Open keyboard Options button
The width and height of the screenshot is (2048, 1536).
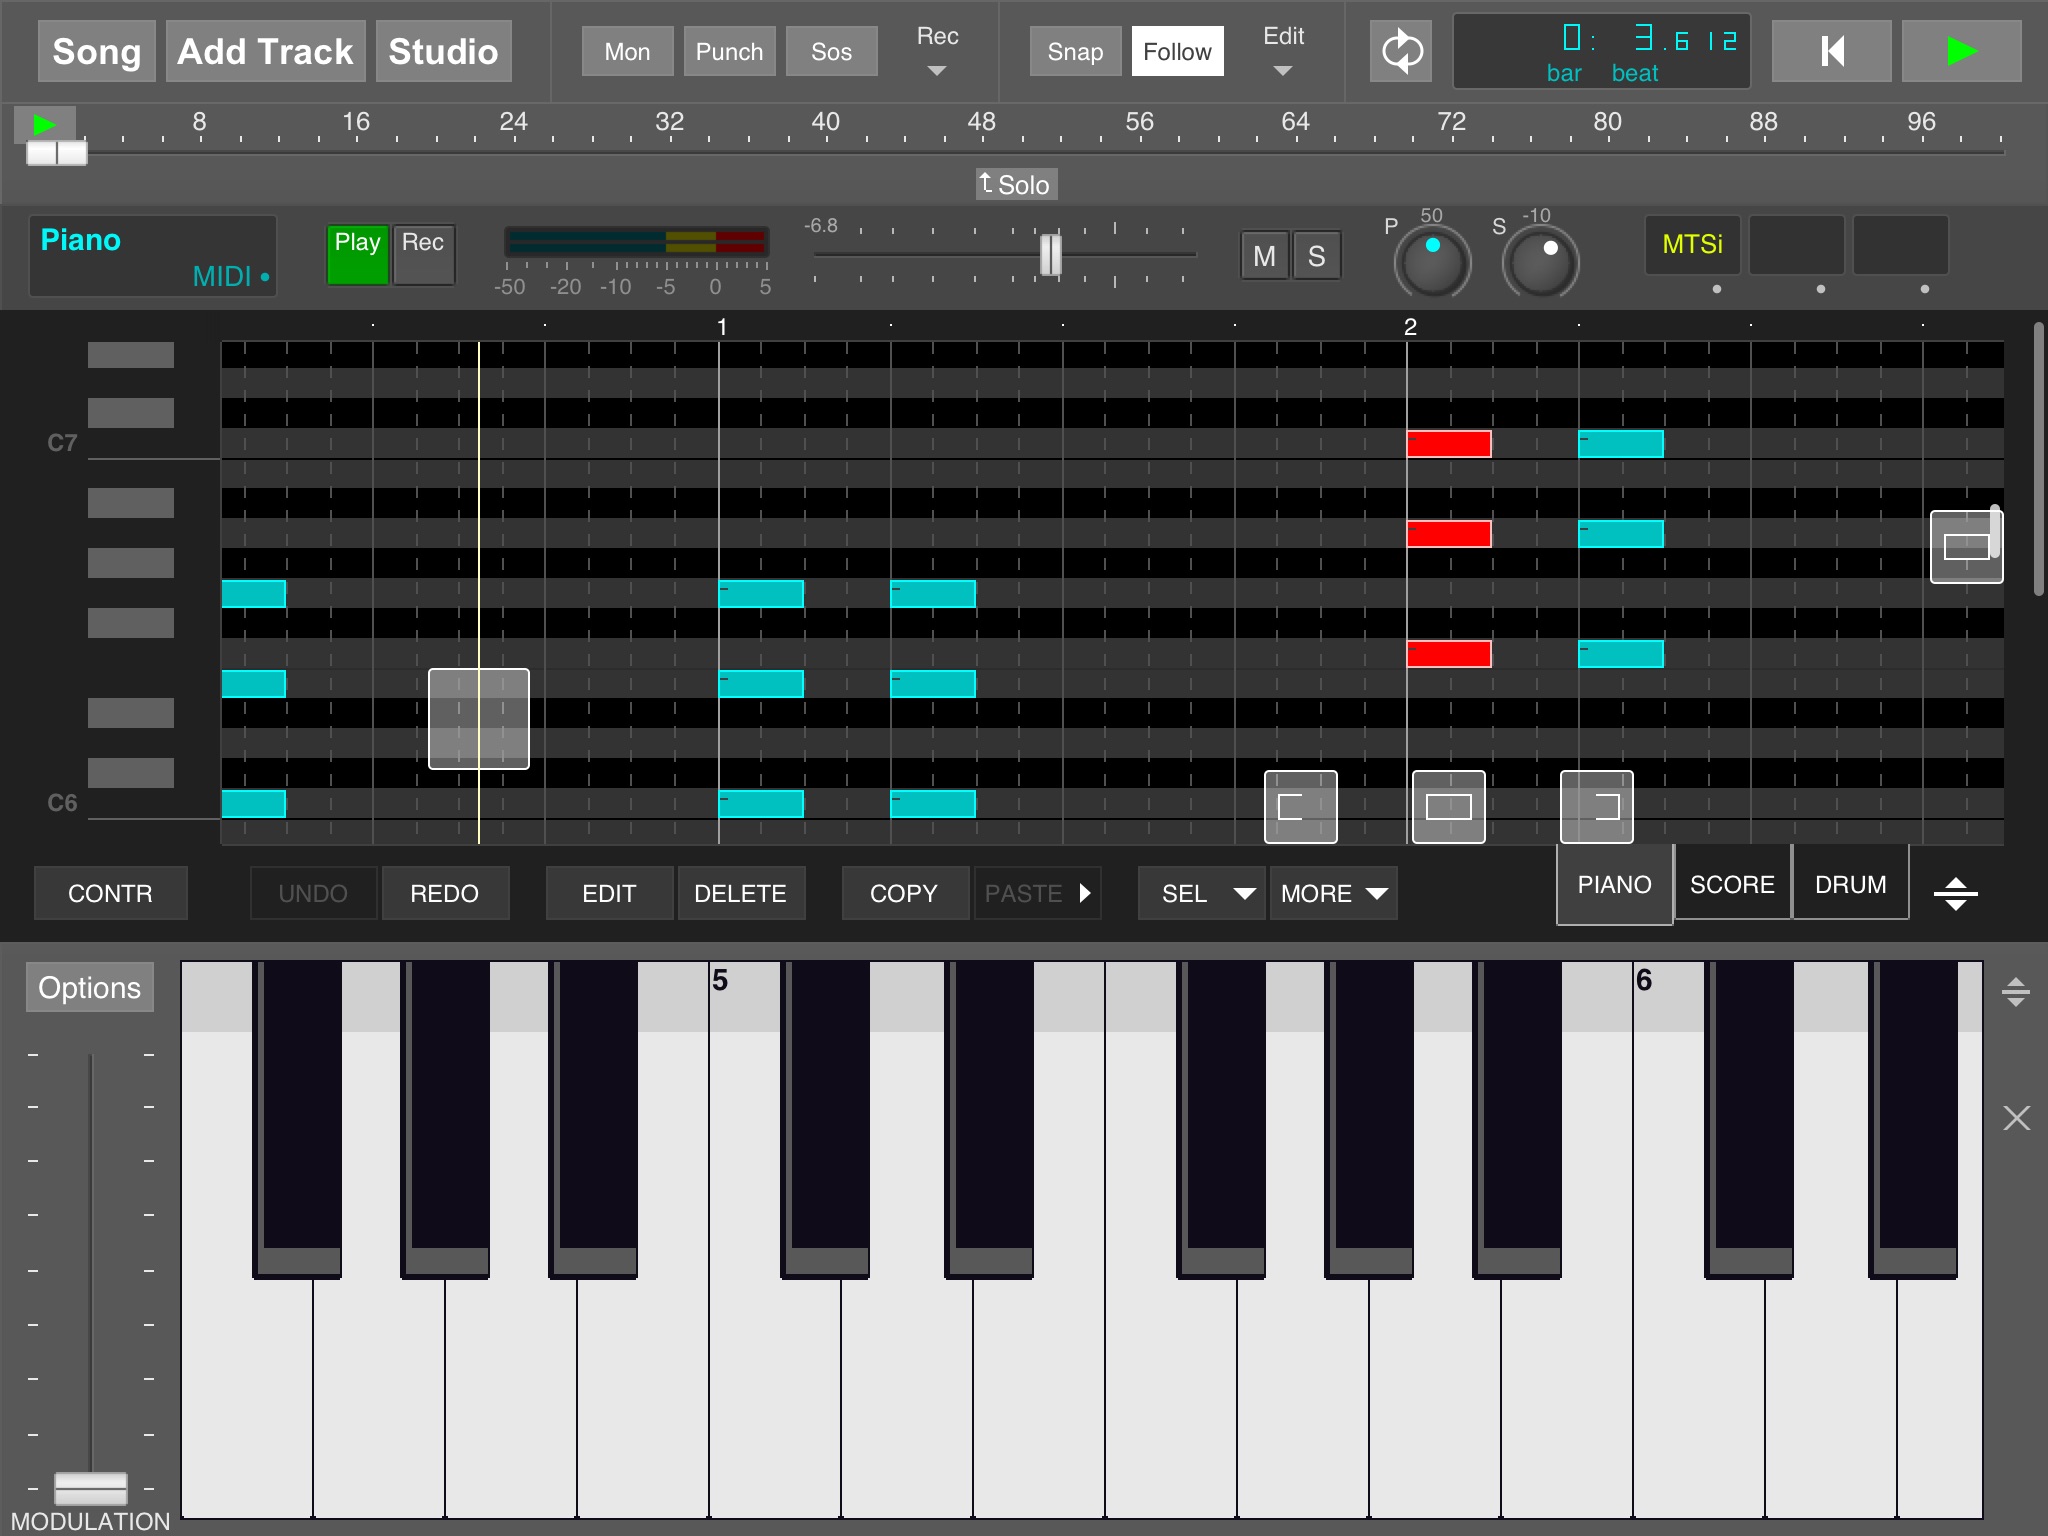coord(90,987)
